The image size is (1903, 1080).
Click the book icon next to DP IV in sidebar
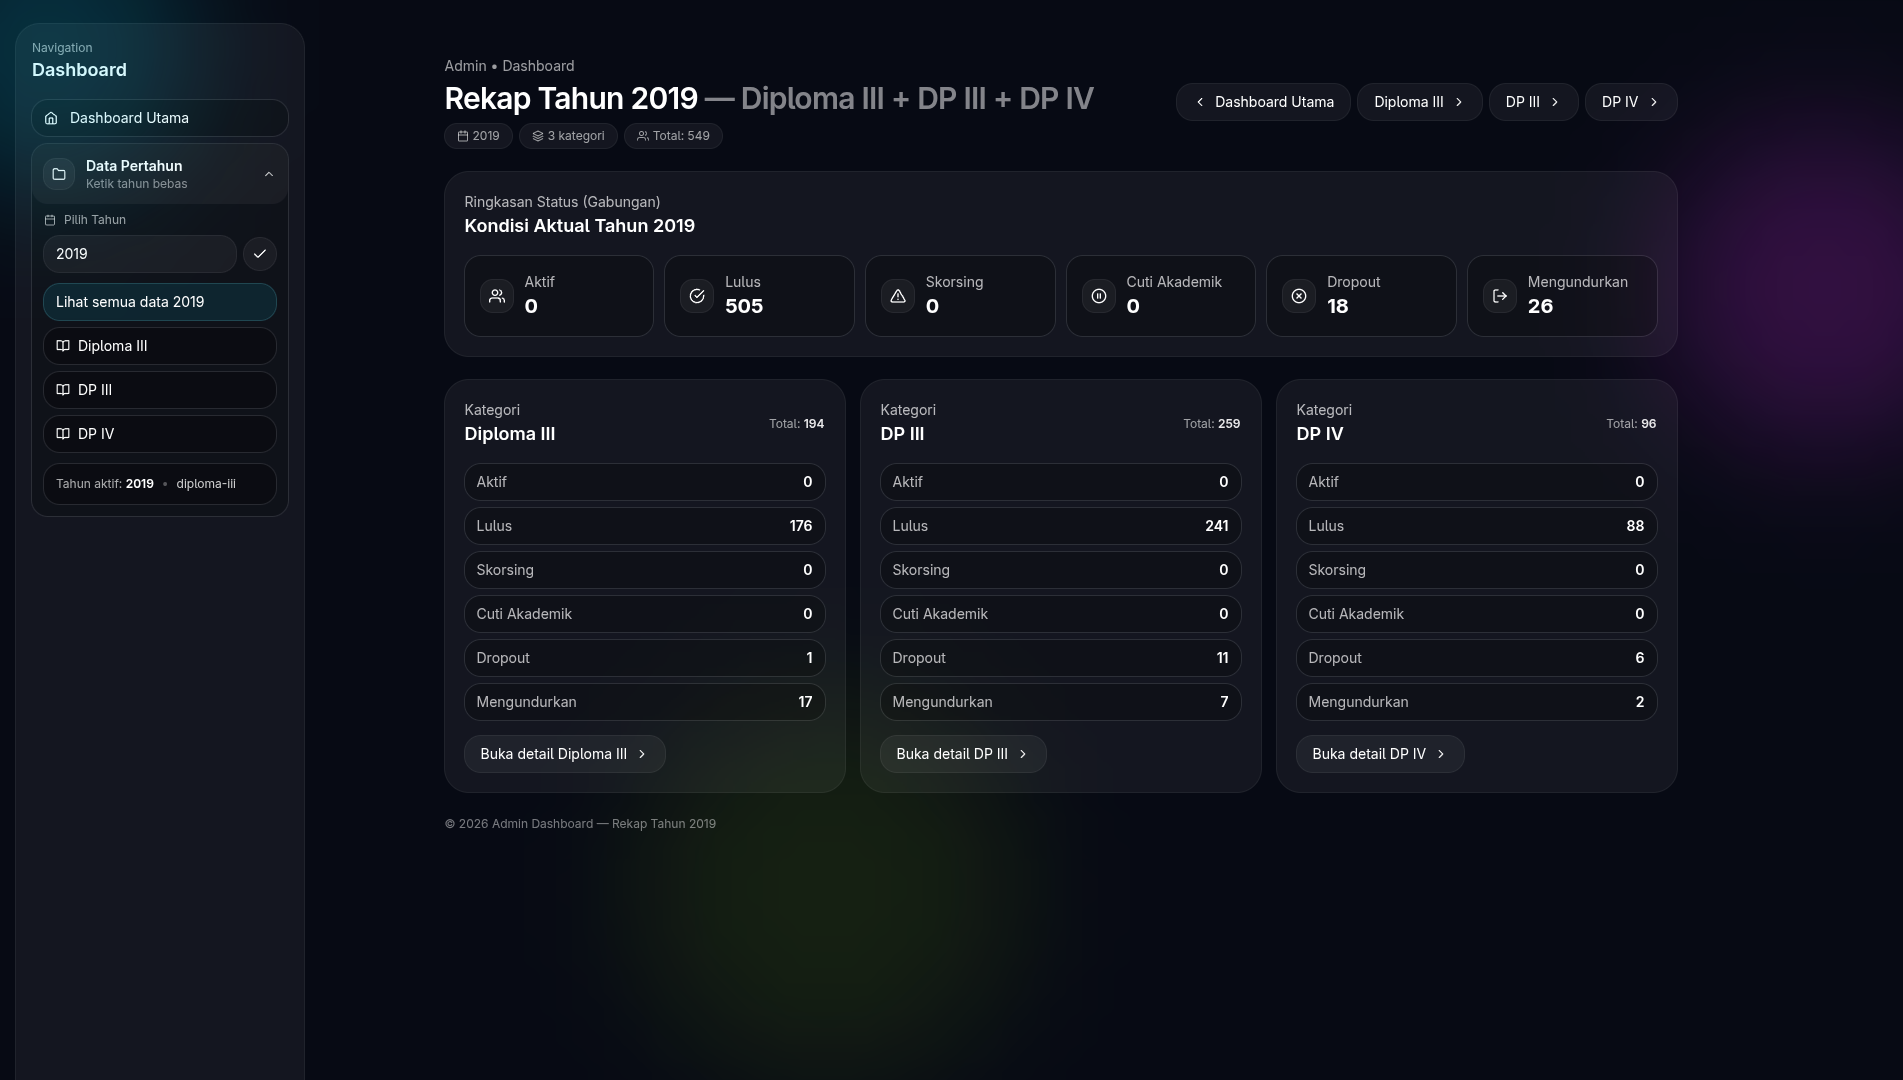pos(63,434)
